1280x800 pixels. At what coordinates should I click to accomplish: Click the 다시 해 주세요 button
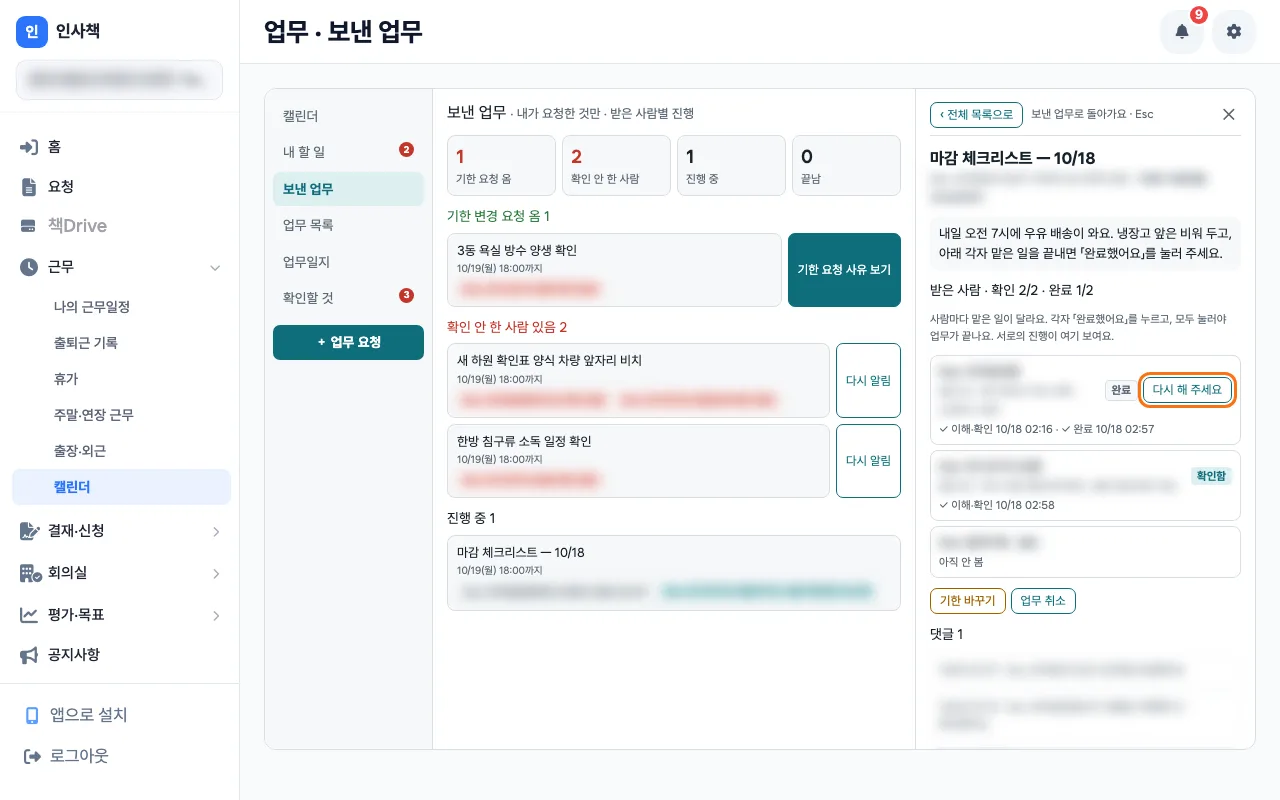(1187, 390)
